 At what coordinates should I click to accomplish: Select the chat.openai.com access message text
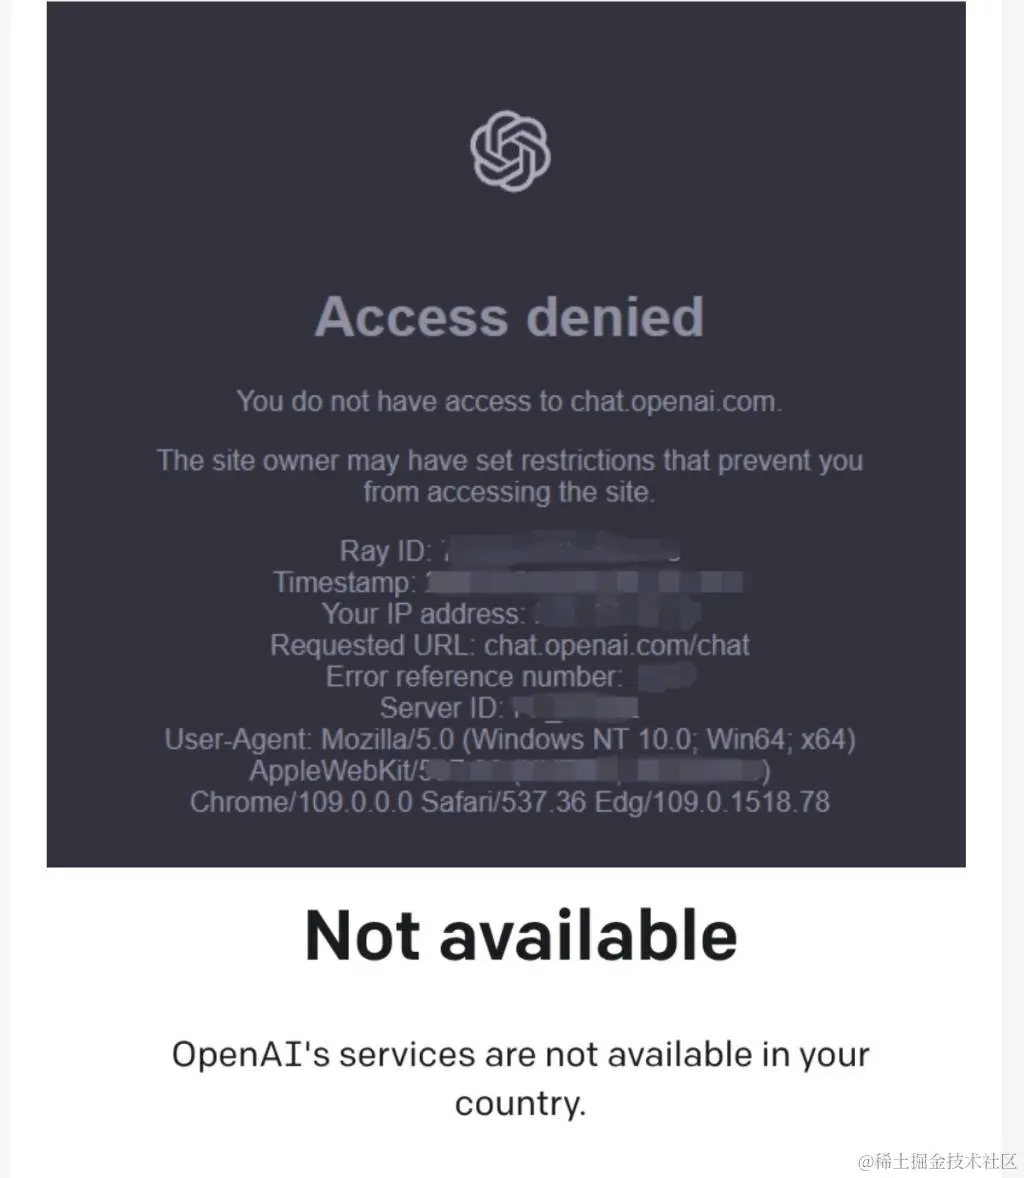[509, 401]
